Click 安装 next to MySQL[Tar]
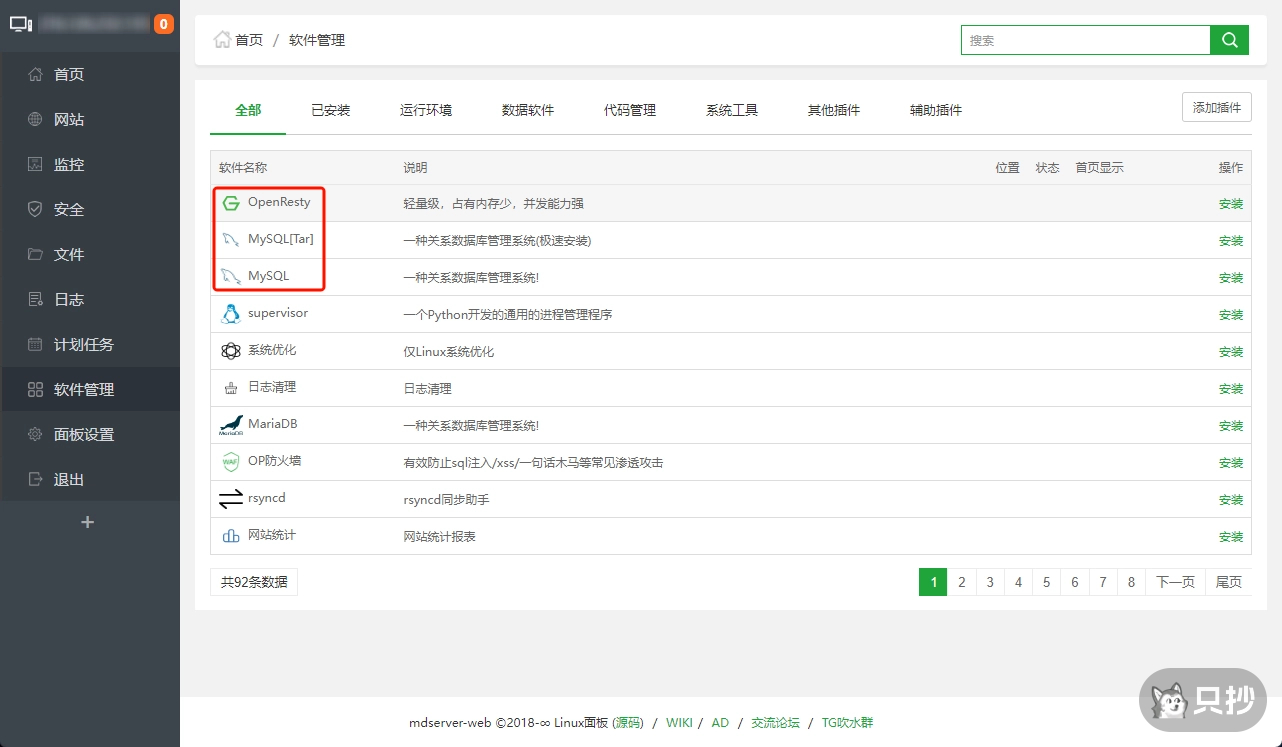 1230,240
